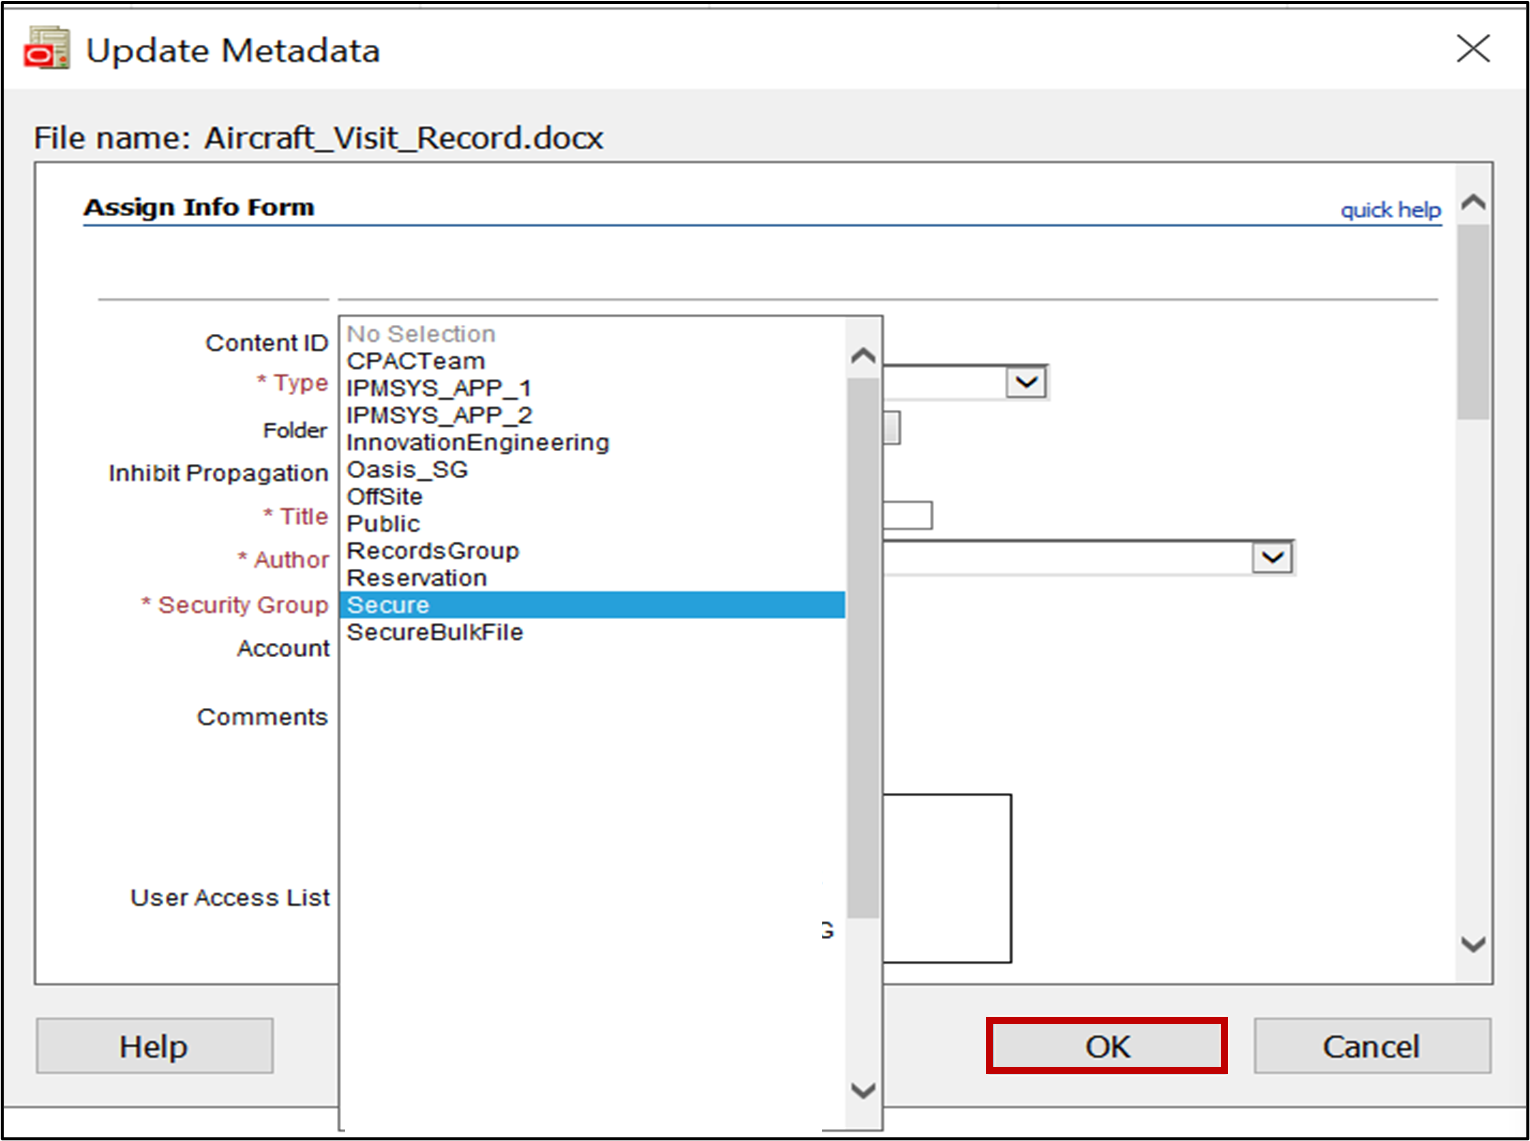
Task: Open the Help button
Action: click(154, 1046)
